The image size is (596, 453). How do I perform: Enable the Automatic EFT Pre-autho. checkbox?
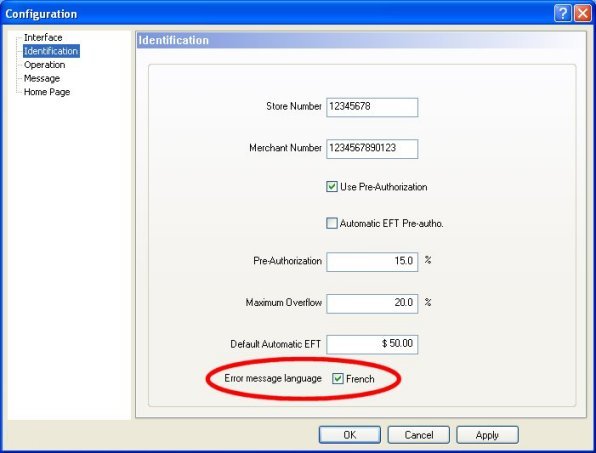click(x=331, y=223)
